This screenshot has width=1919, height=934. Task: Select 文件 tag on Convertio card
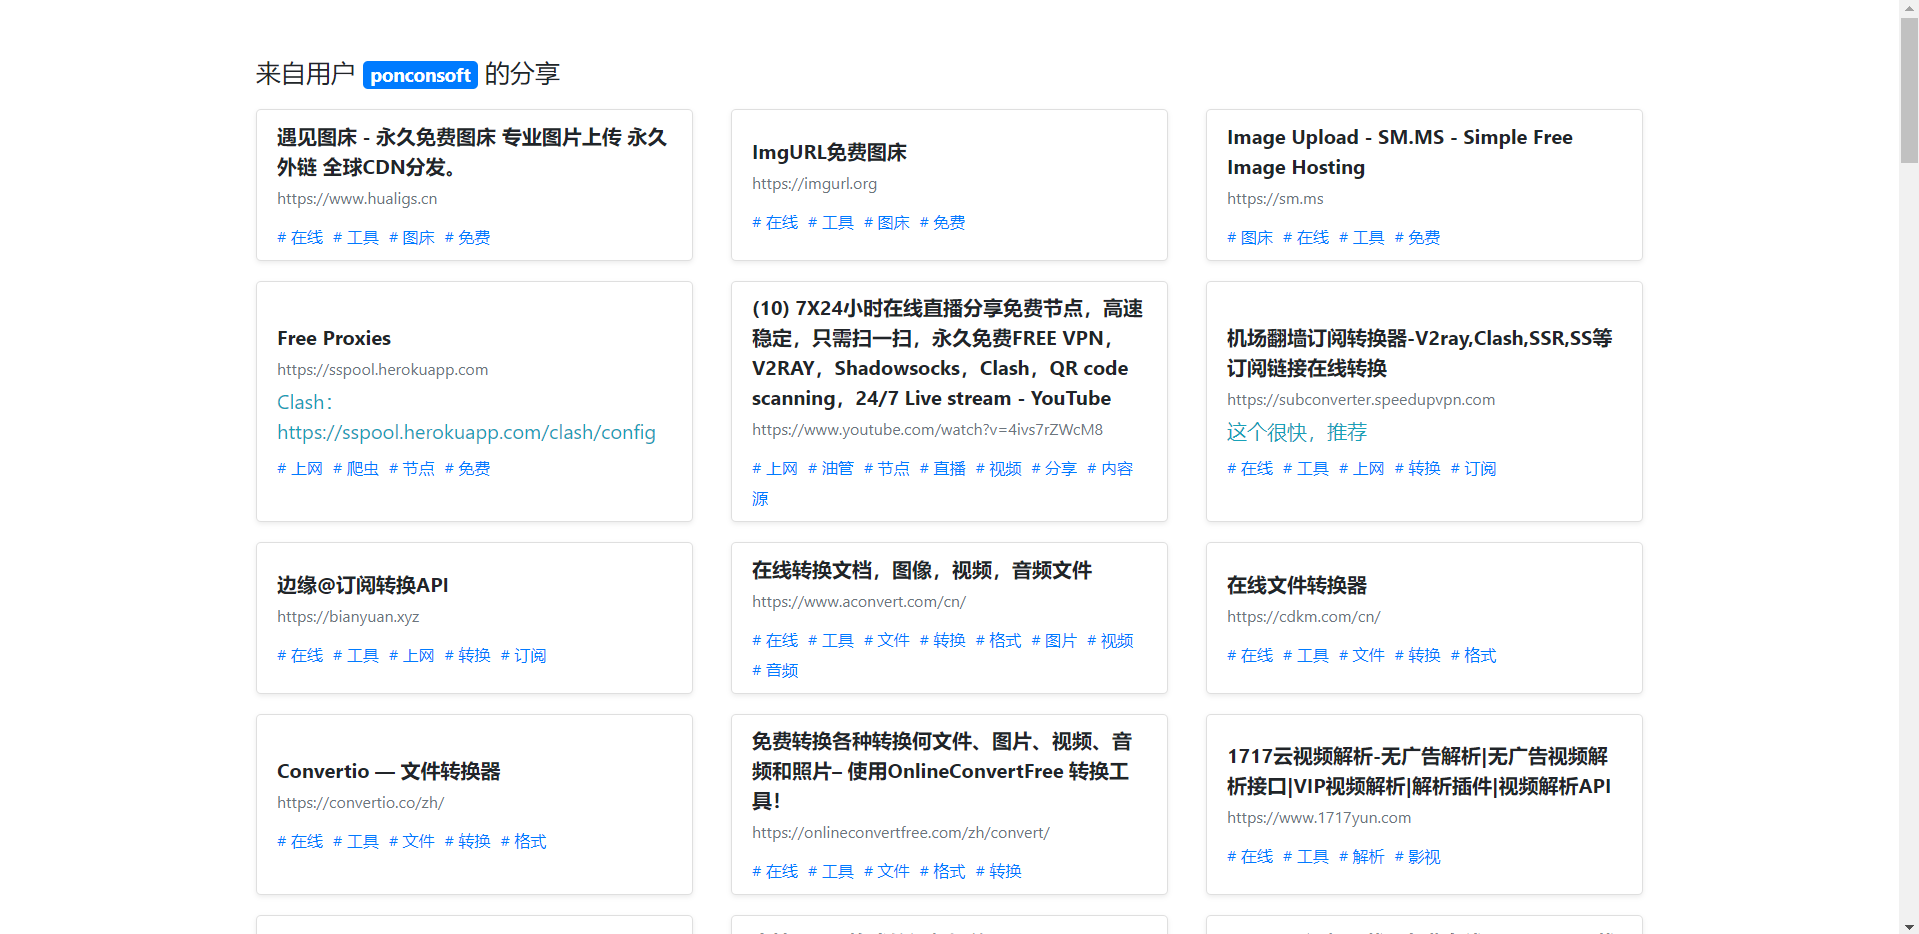(x=412, y=841)
